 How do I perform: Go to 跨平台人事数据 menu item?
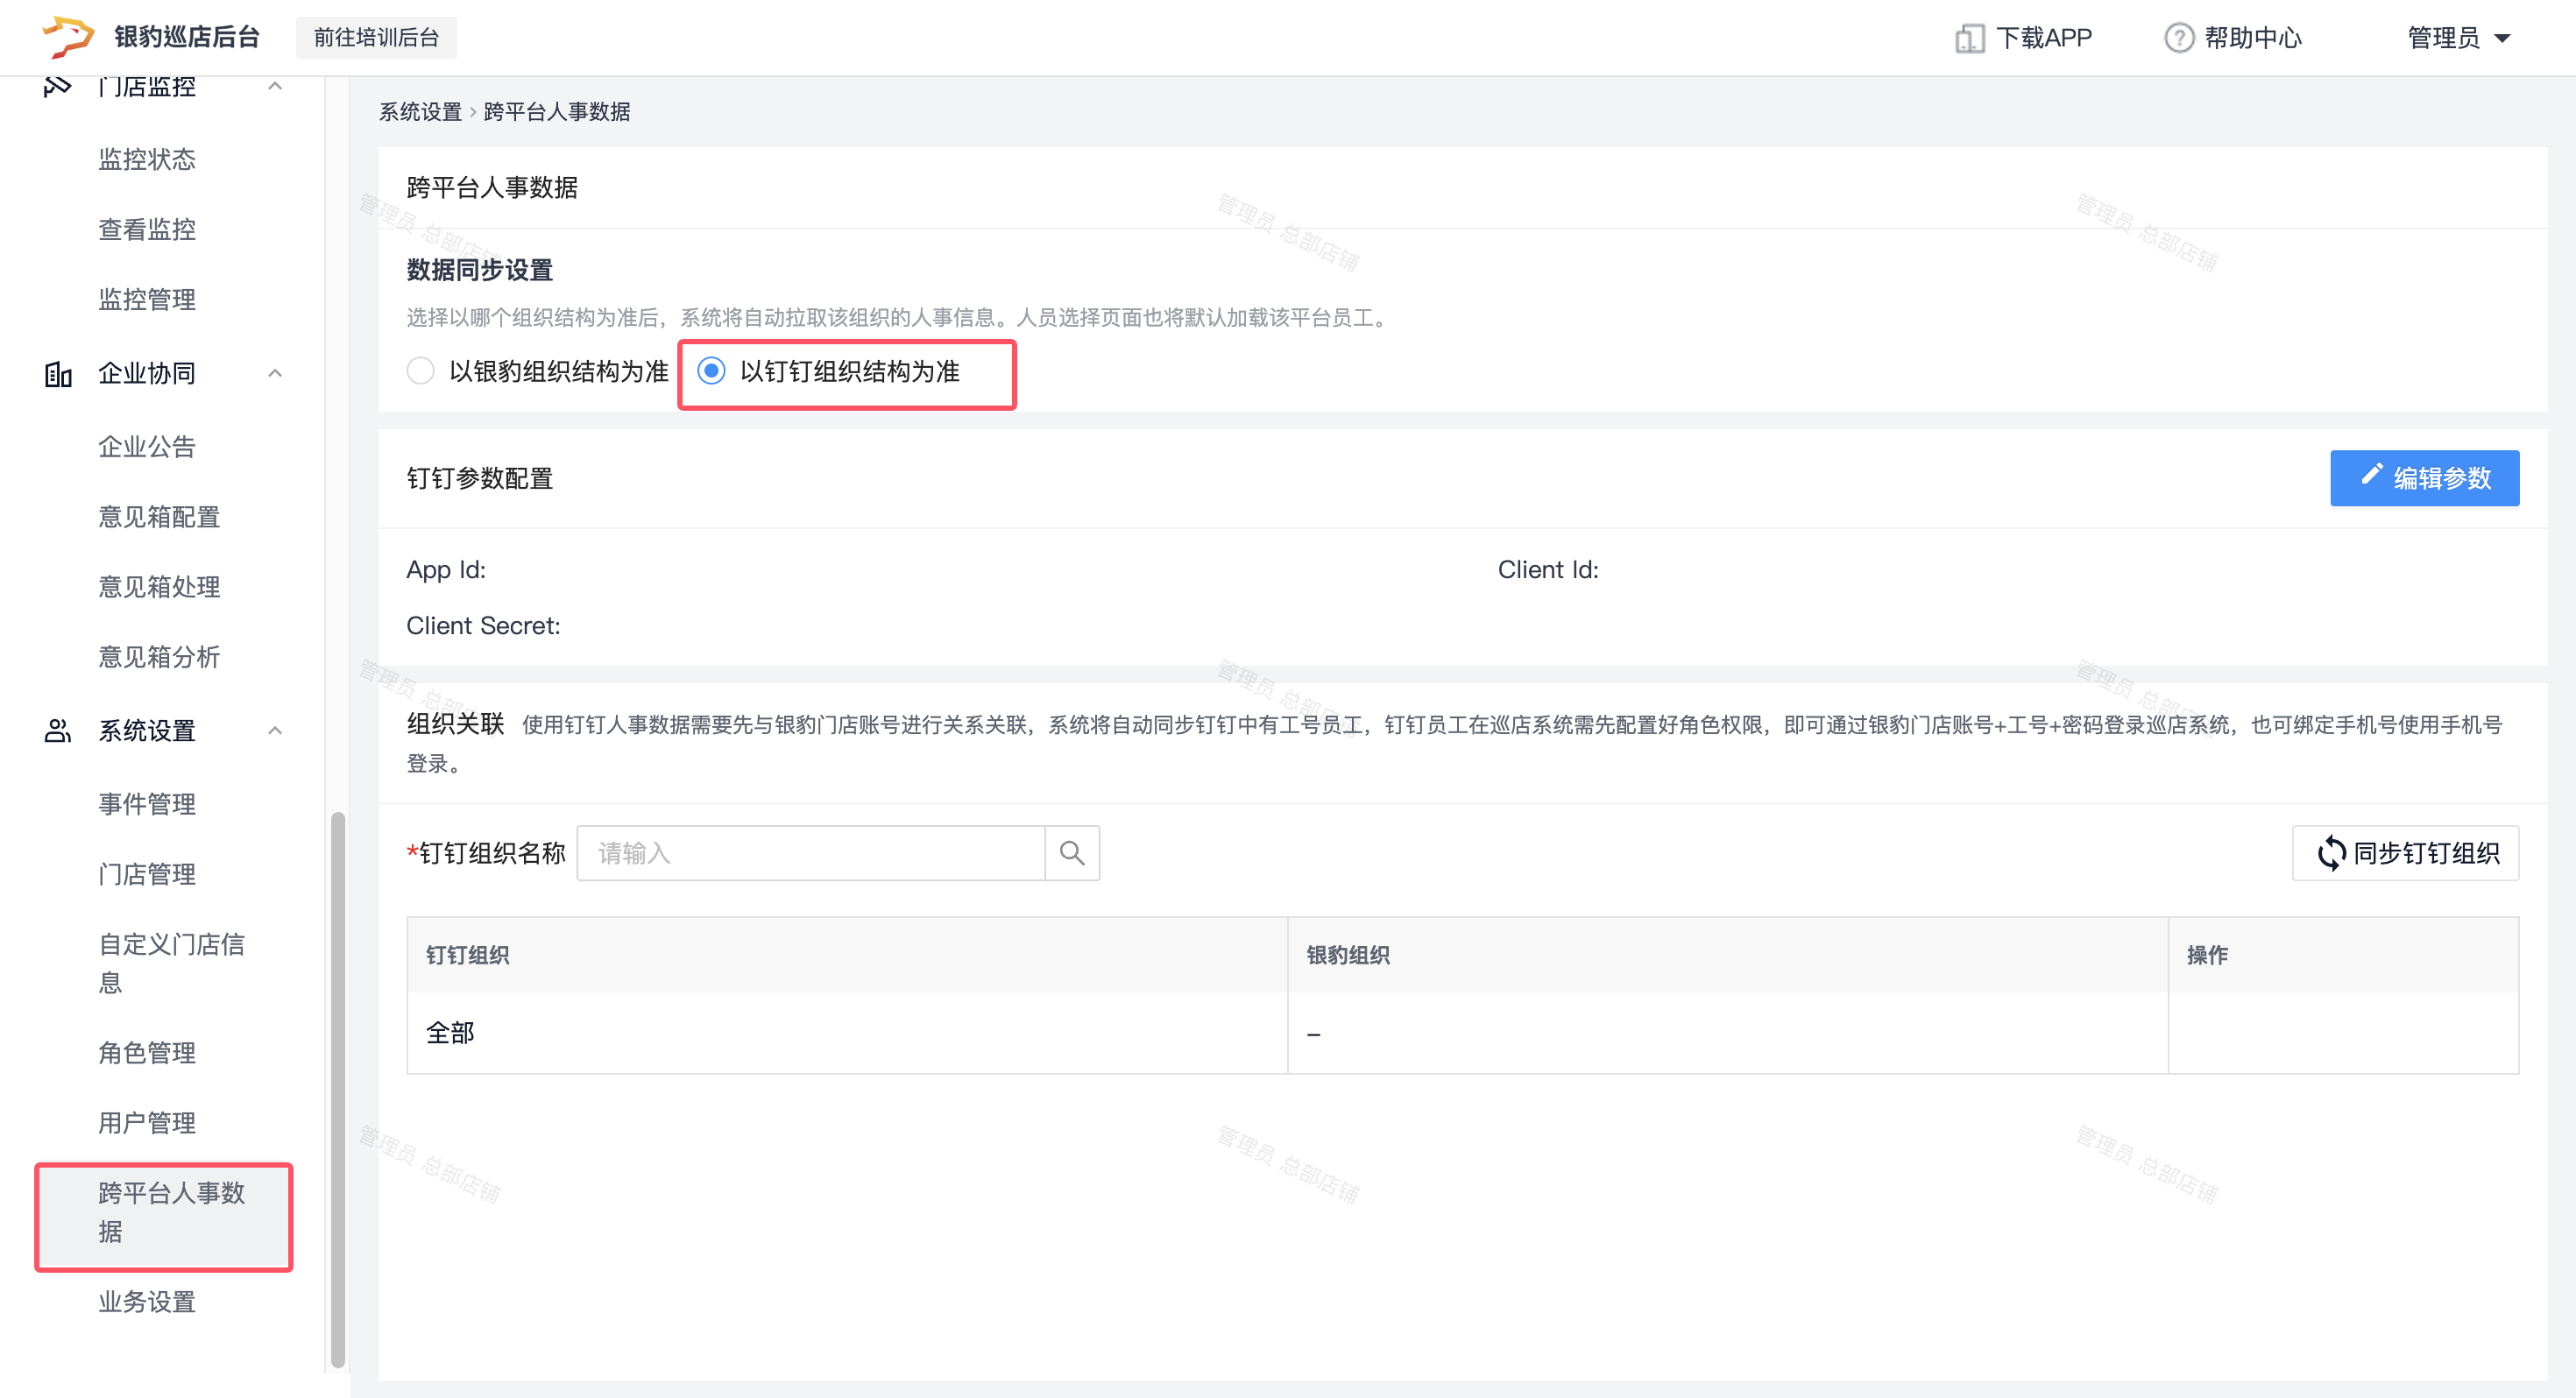point(171,1211)
